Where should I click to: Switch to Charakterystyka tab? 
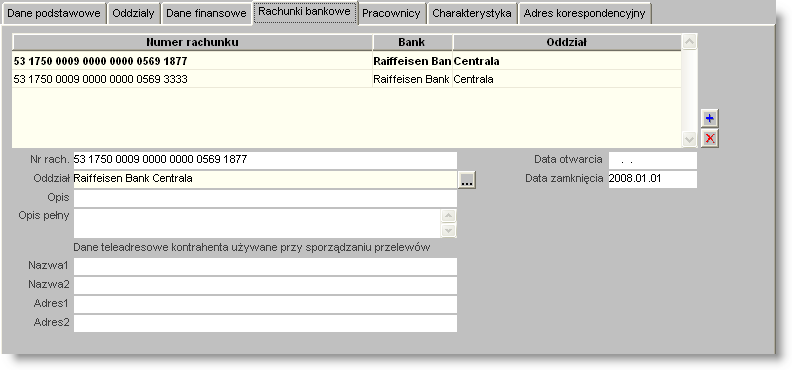pyautogui.click(x=472, y=14)
